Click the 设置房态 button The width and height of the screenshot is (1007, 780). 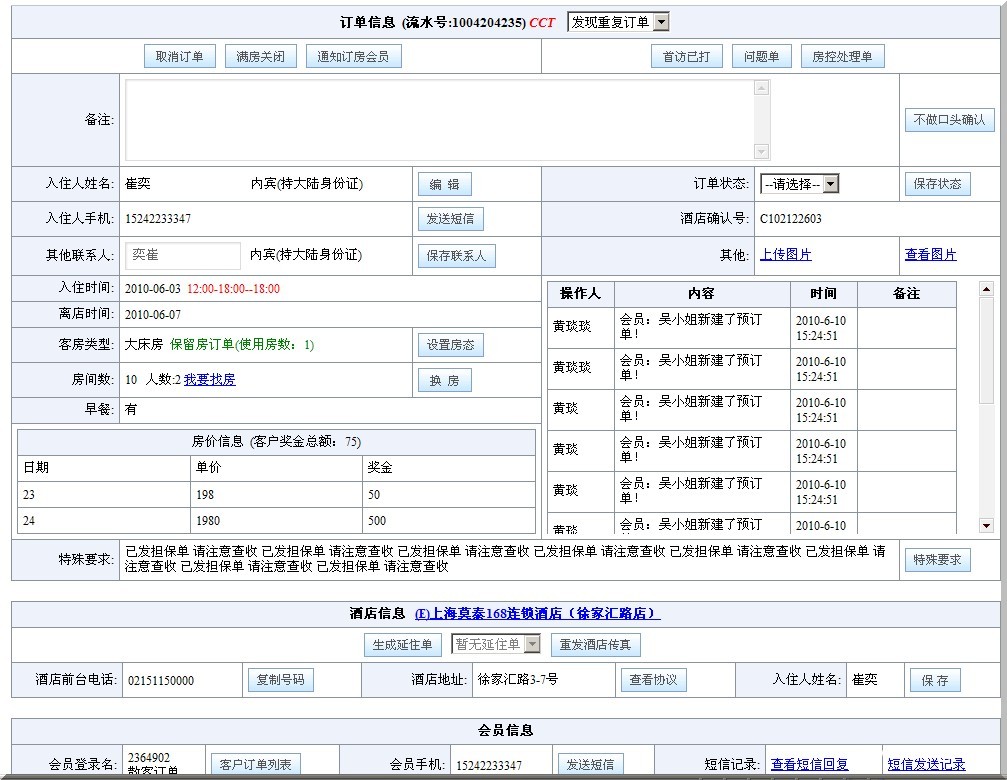click(450, 345)
